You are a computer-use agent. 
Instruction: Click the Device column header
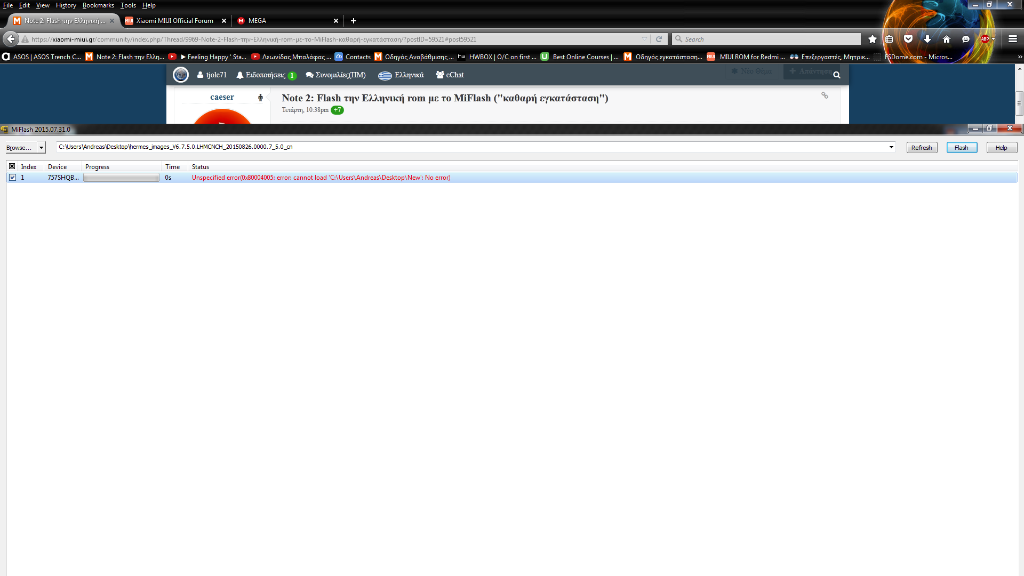point(57,167)
